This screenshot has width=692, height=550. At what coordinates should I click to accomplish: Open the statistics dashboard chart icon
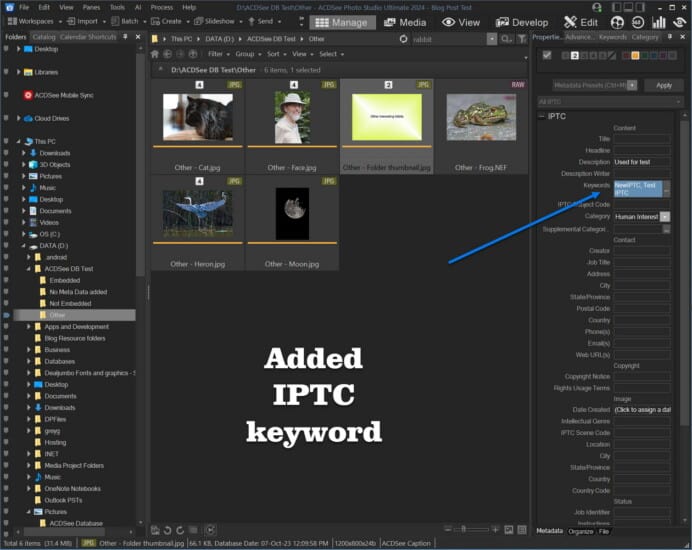660,22
